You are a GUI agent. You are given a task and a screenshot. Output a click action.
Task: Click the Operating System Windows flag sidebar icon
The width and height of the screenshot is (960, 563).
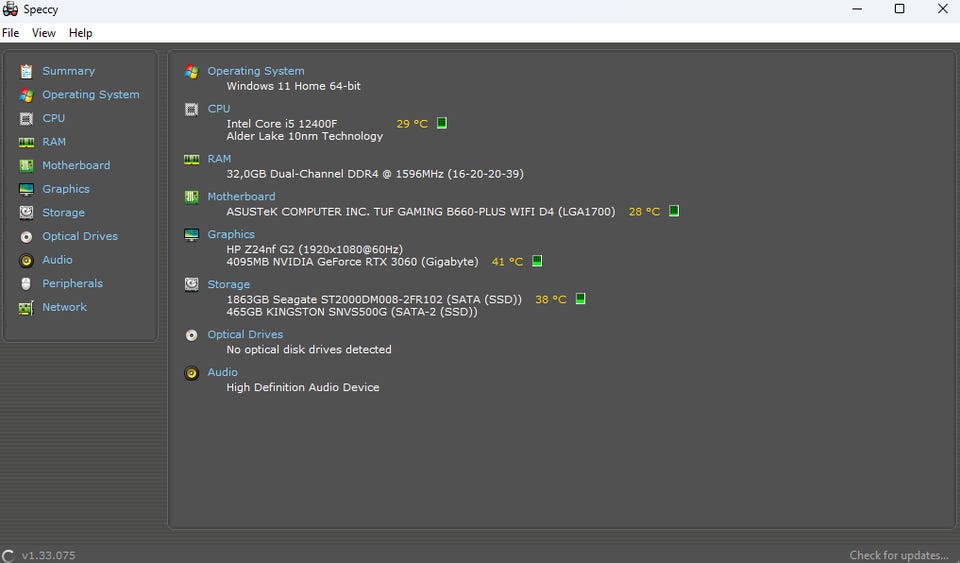[x=26, y=95]
